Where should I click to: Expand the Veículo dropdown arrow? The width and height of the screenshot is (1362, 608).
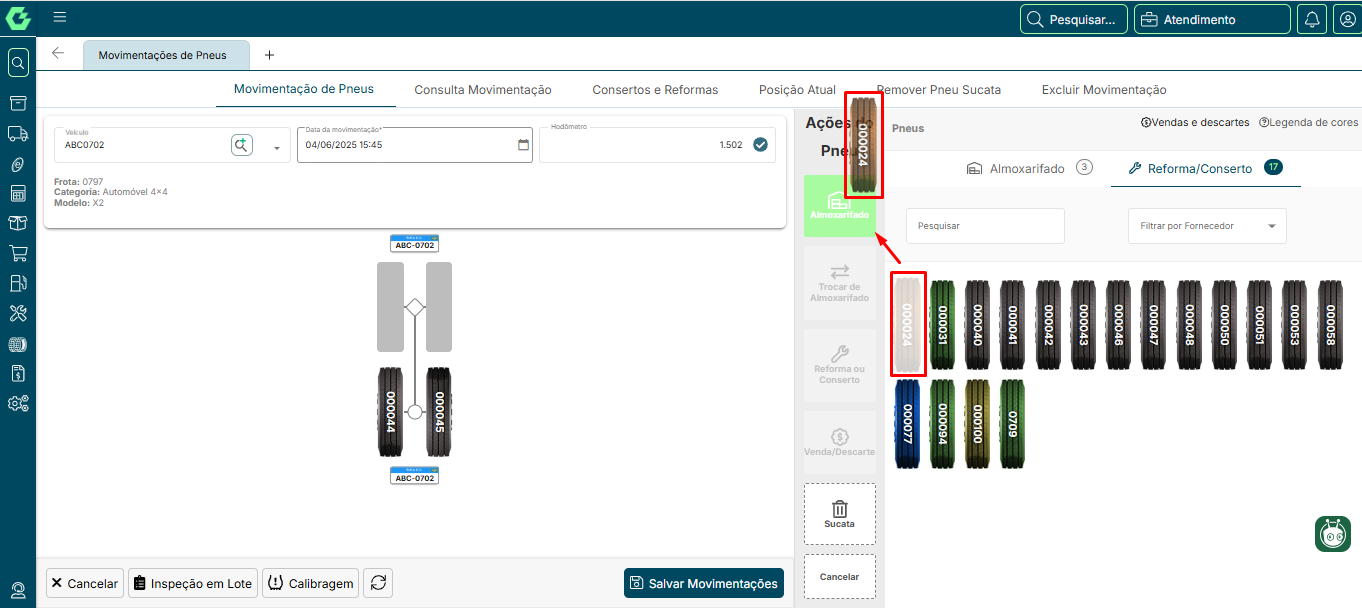tap(277, 147)
